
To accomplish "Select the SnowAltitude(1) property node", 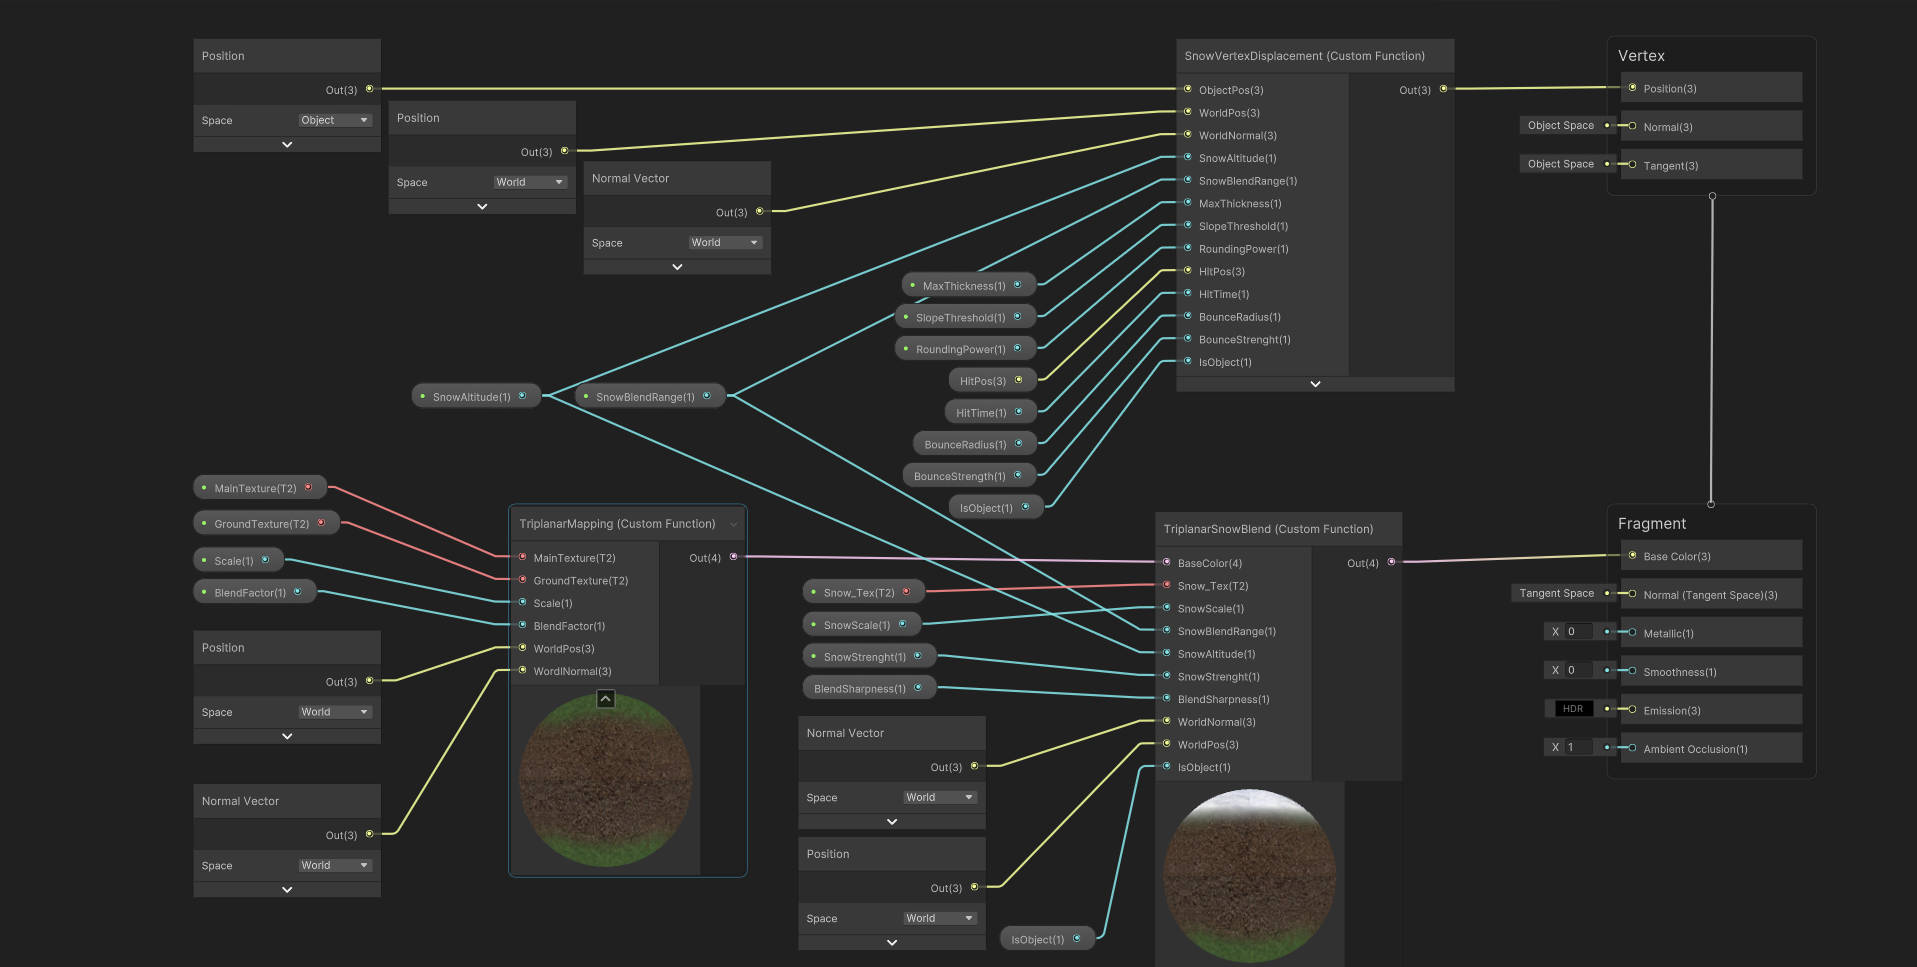I will click(476, 396).
